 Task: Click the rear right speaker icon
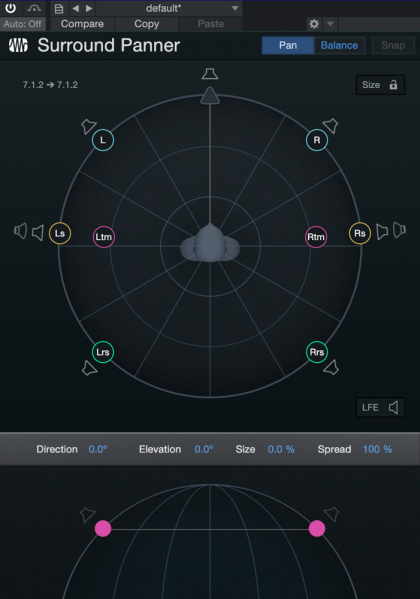[x=331, y=367]
